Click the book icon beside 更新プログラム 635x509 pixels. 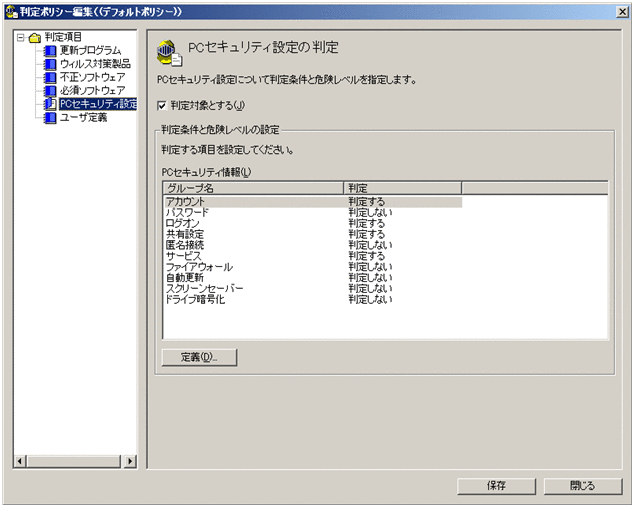point(50,51)
